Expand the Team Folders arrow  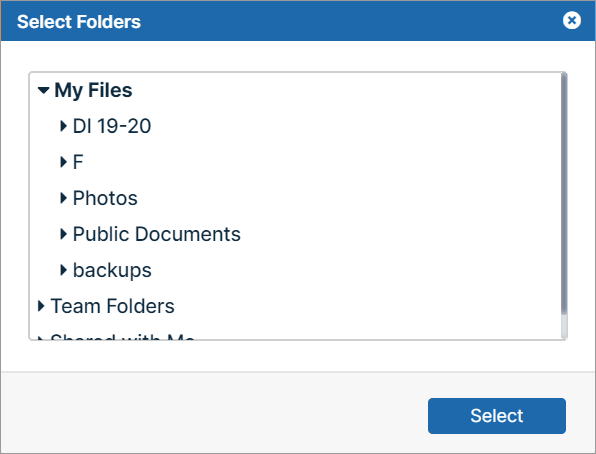click(41, 306)
